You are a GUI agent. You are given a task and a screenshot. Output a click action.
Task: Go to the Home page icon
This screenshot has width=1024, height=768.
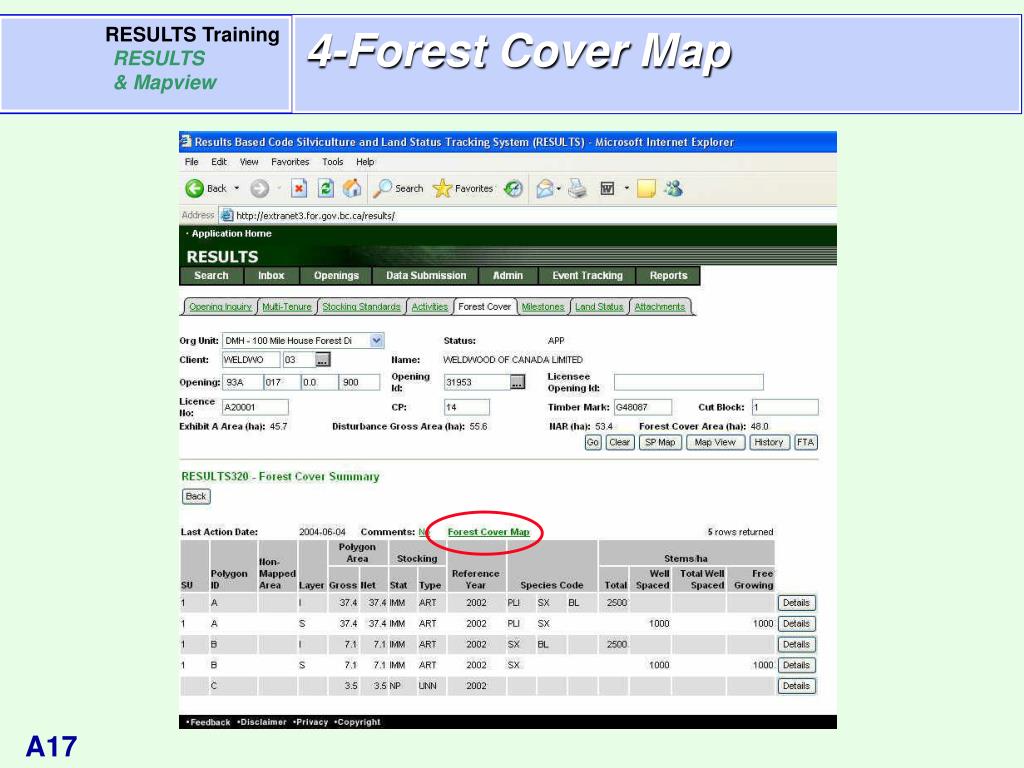tap(352, 188)
